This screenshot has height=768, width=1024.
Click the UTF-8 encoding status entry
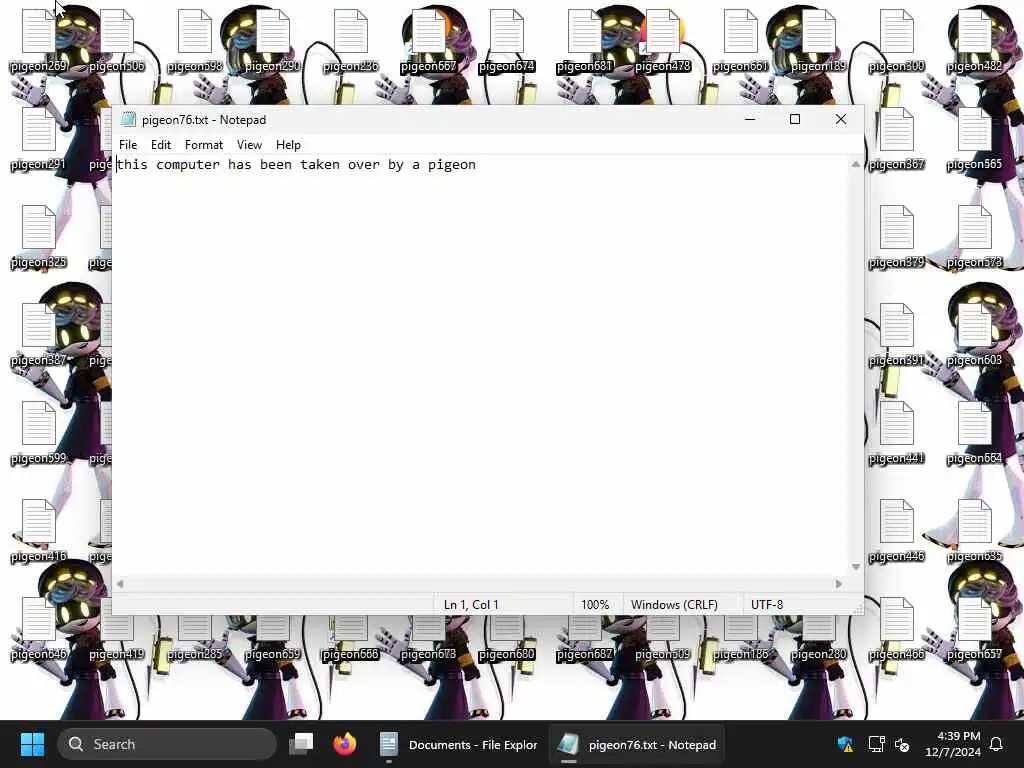click(x=767, y=605)
